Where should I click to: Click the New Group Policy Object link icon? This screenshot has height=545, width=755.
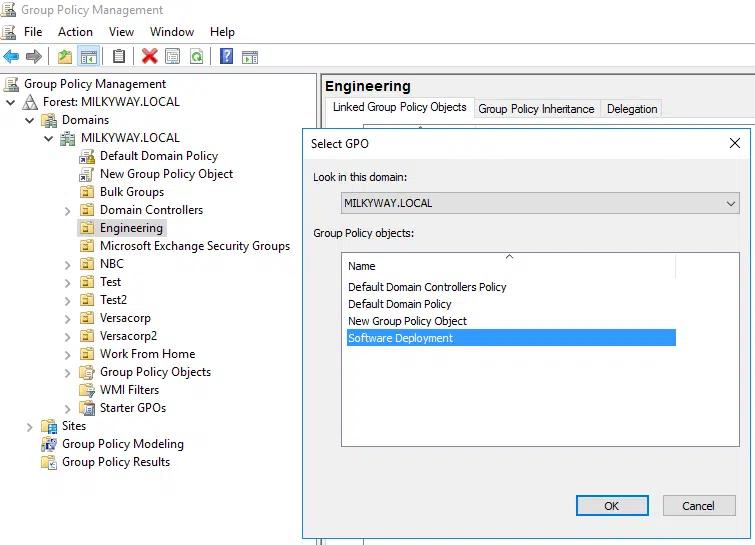click(x=87, y=174)
